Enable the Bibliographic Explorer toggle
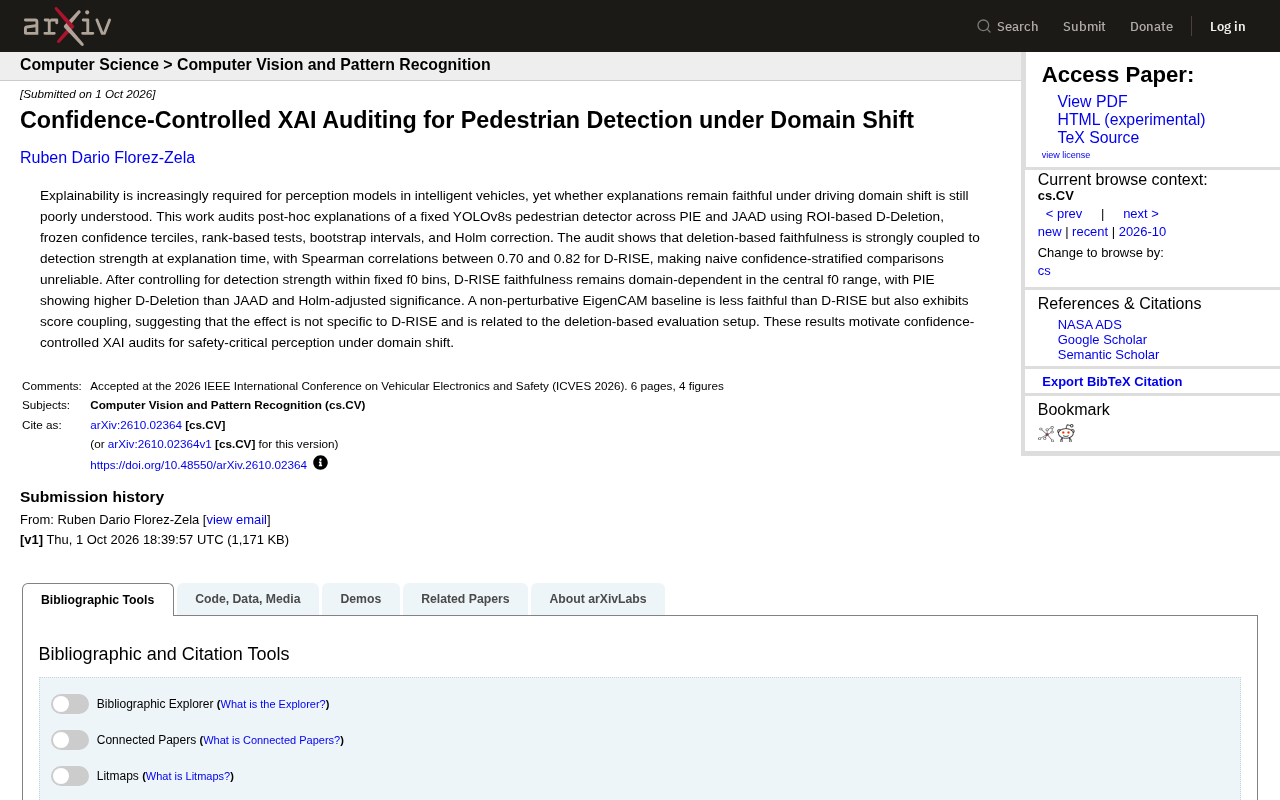Image resolution: width=1280 pixels, height=800 pixels. [x=70, y=704]
